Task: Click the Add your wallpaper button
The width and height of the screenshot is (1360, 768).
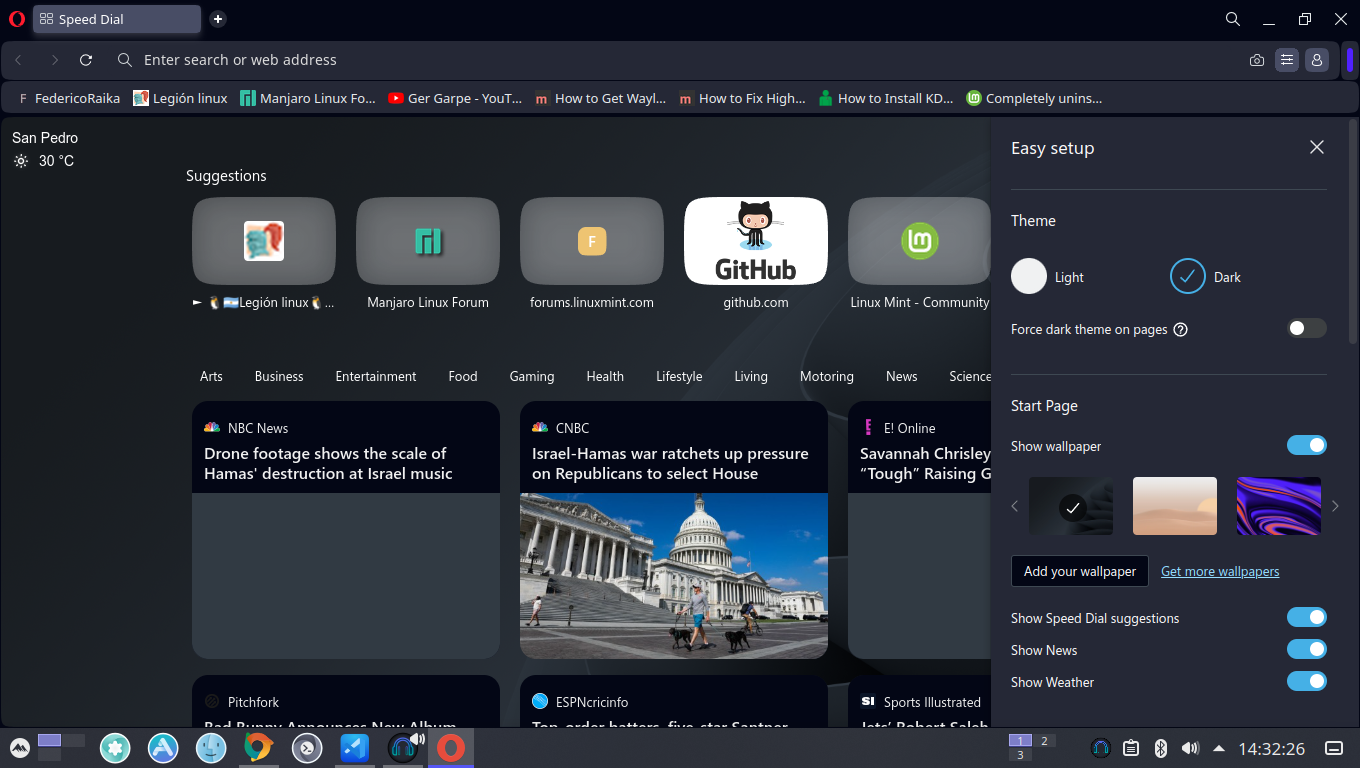Action: 1080,571
